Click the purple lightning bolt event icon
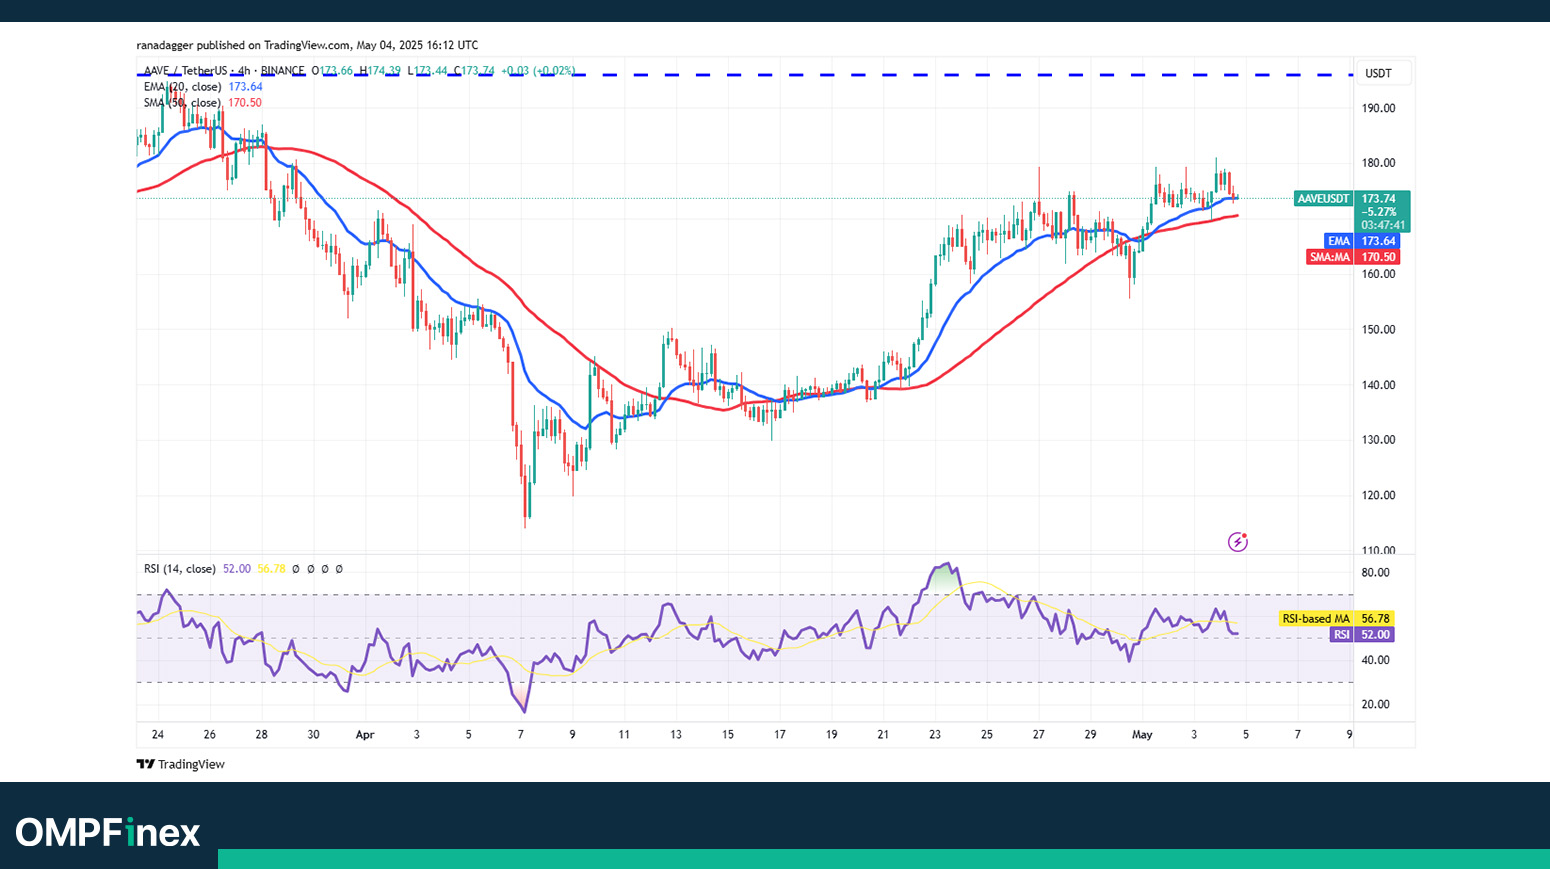The width and height of the screenshot is (1550, 869). click(1238, 542)
